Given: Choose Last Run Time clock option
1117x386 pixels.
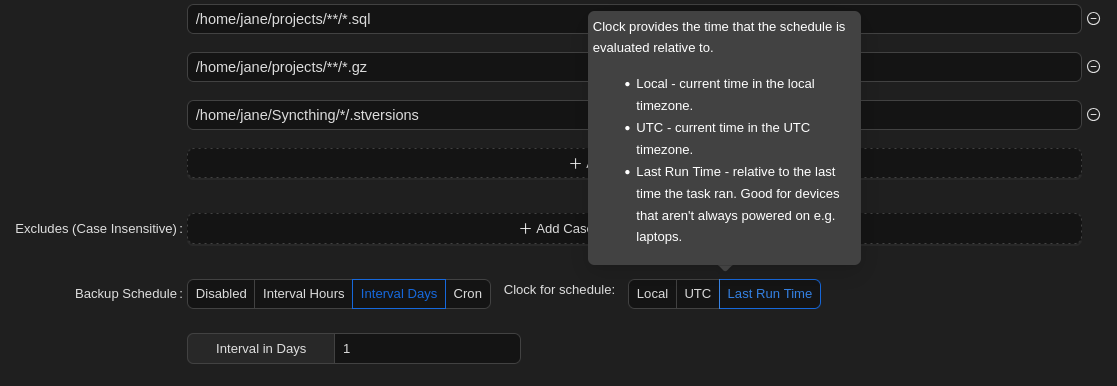Looking at the screenshot, I should (x=770, y=294).
